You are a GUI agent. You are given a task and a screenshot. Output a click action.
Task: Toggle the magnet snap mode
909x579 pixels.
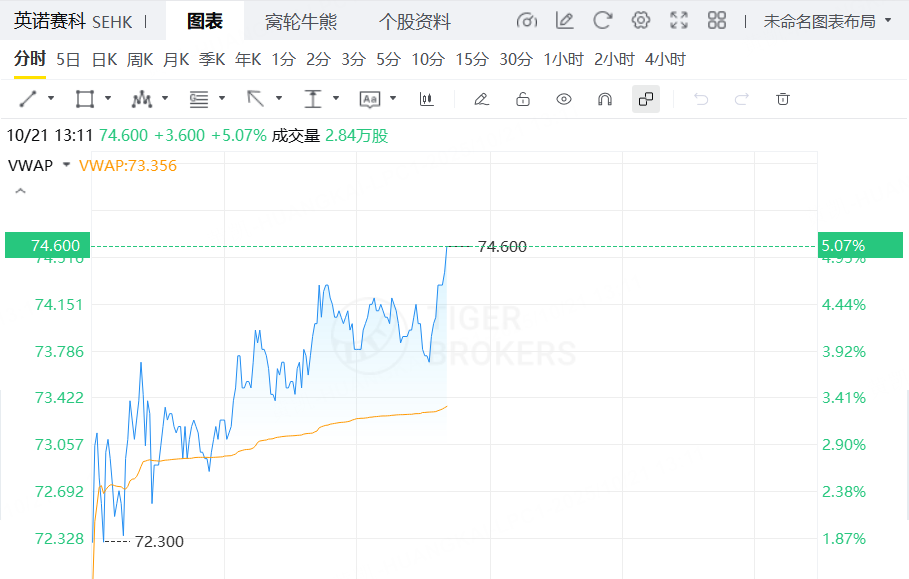point(605,99)
